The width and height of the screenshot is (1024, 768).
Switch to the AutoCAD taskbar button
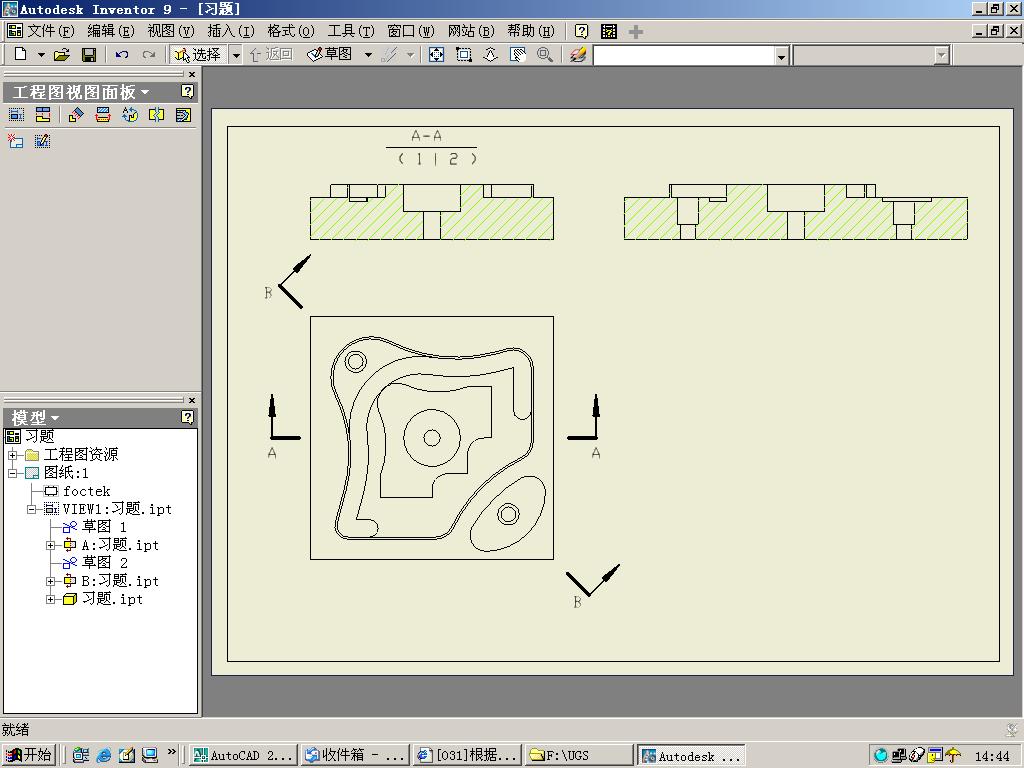coord(244,756)
